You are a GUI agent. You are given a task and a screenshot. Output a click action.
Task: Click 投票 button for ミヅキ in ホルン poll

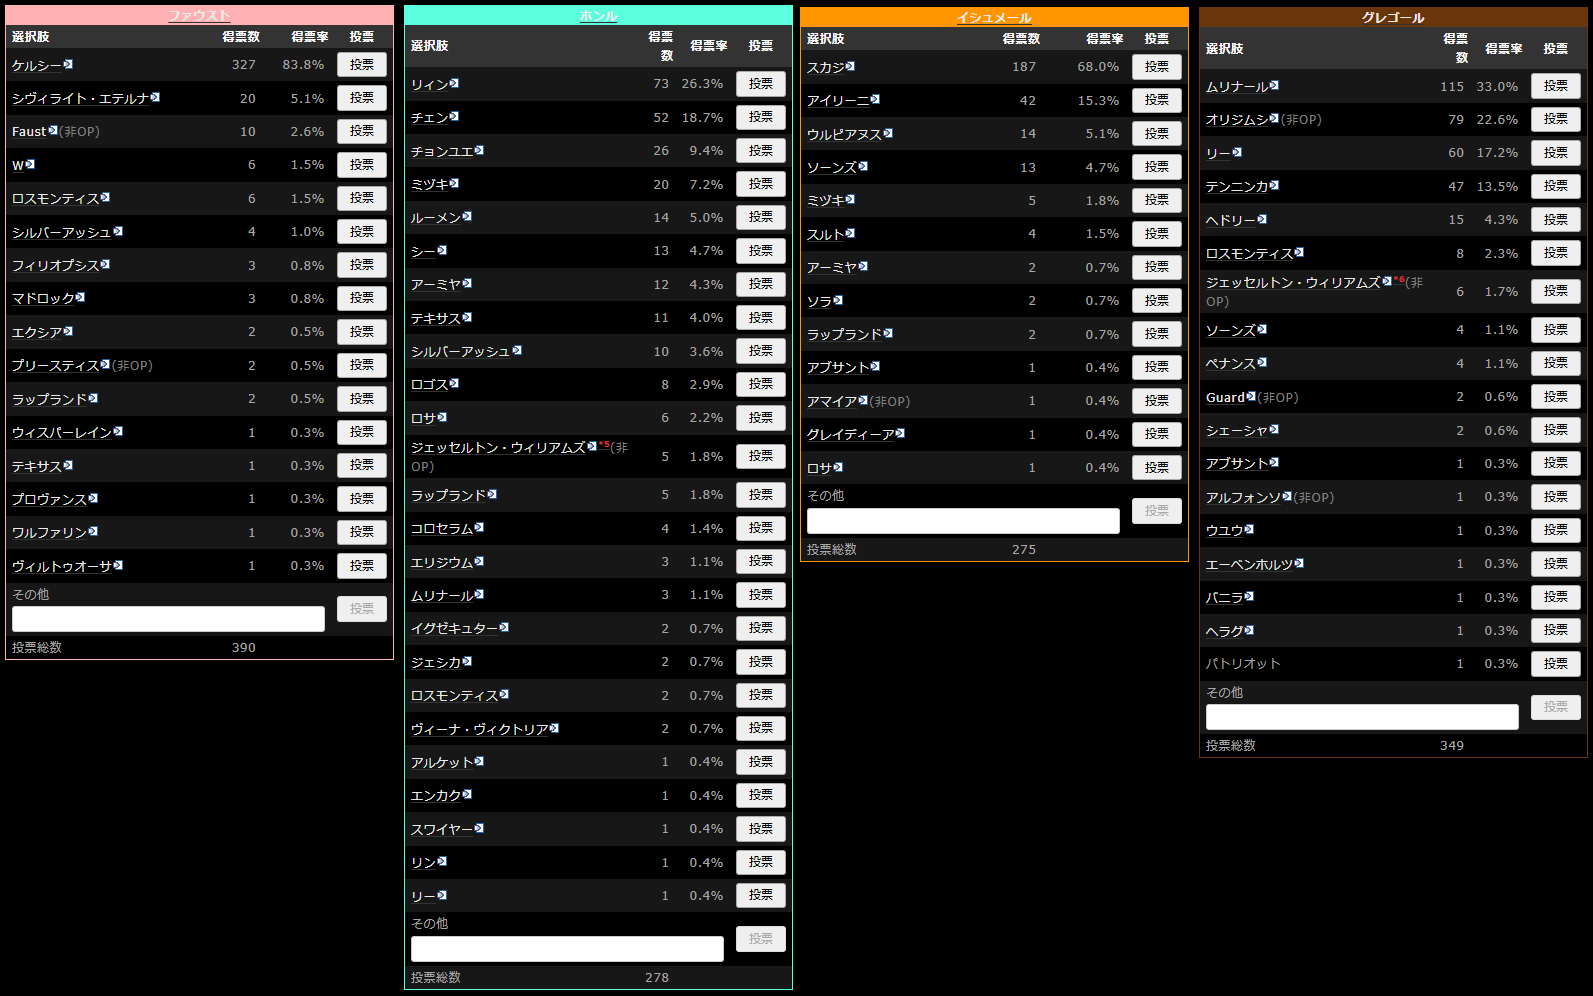point(761,184)
